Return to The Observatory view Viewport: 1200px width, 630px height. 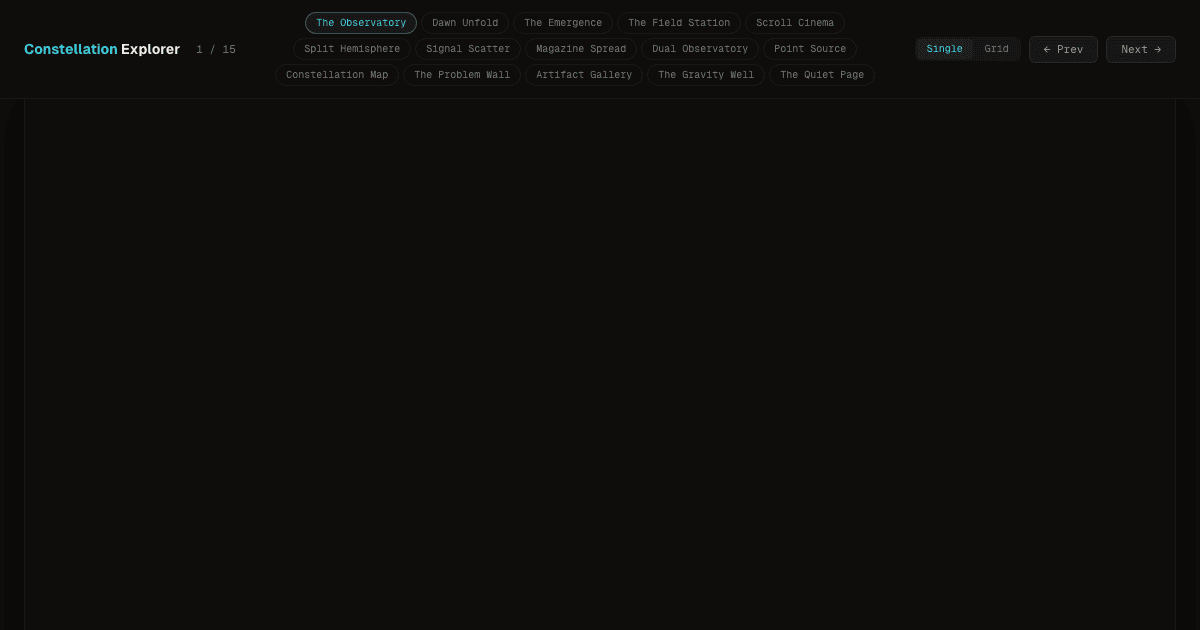point(361,22)
